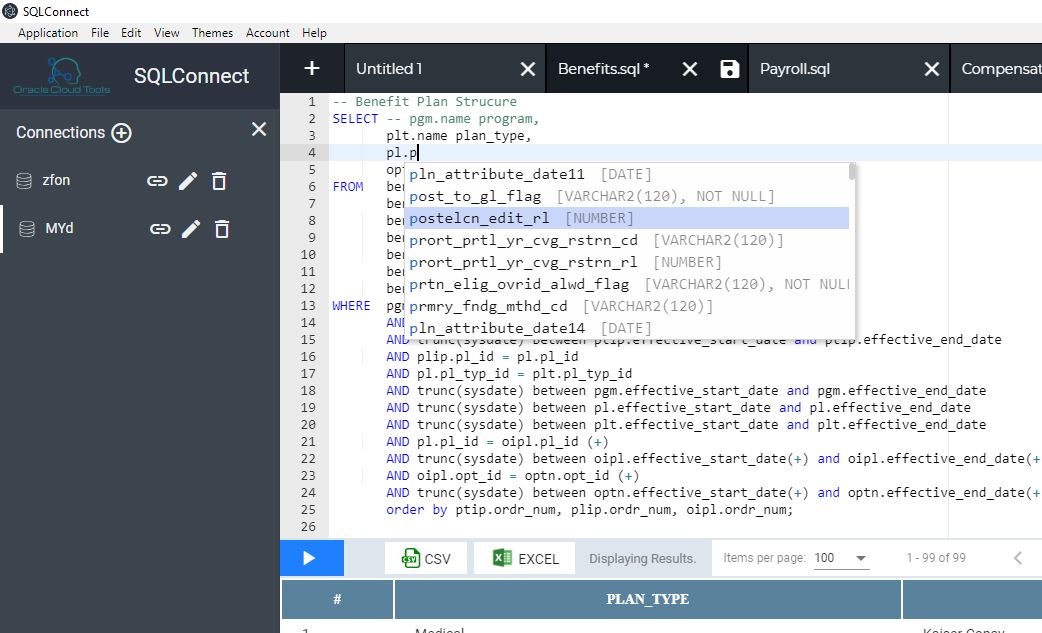Click the Oracle Cloud Tools logo
Viewport: 1042px width, 633px height.
pos(62,76)
